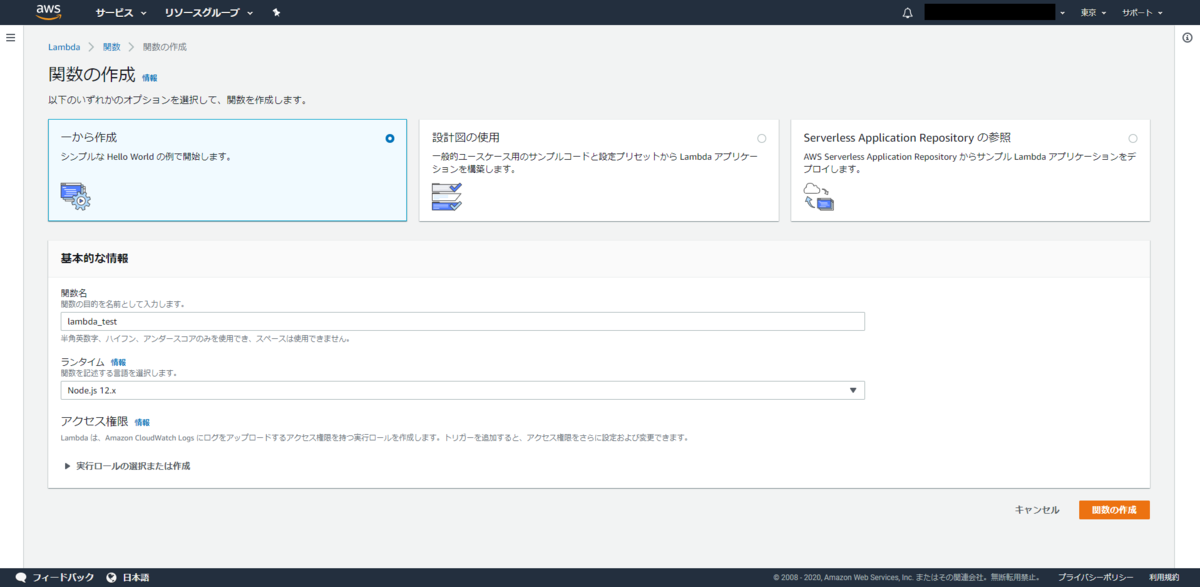Open the リソースグループ dropdown menu
The width and height of the screenshot is (1200, 587).
(x=208, y=13)
